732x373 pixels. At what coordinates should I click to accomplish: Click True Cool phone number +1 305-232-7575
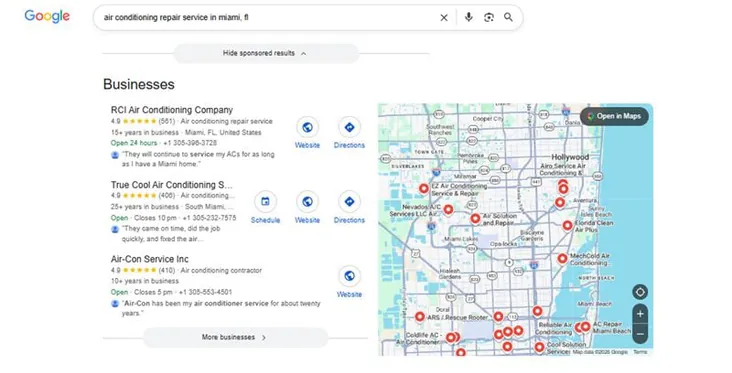(209, 218)
